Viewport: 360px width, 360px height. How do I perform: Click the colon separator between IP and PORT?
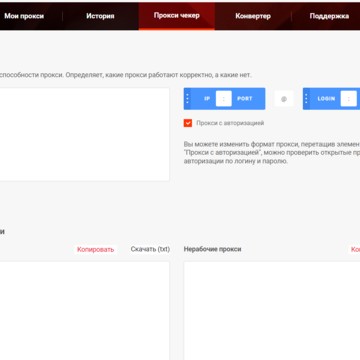pos(224,99)
